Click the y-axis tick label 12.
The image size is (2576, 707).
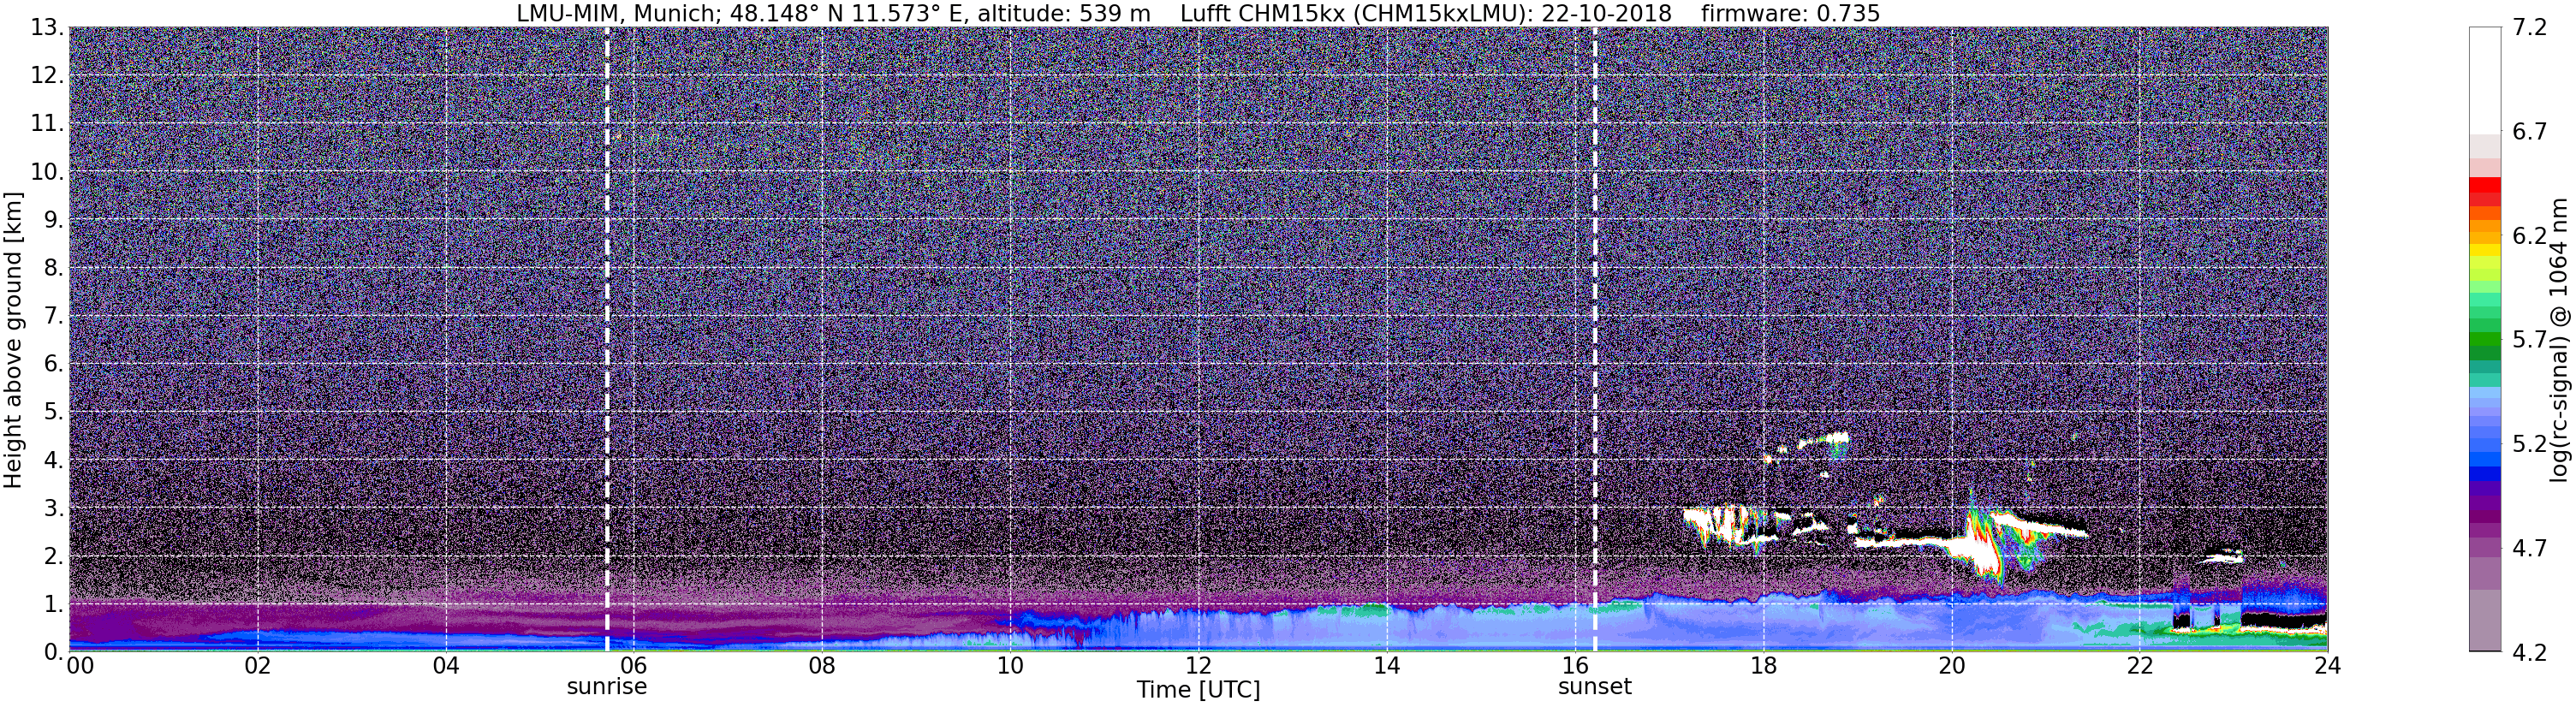click(46, 76)
